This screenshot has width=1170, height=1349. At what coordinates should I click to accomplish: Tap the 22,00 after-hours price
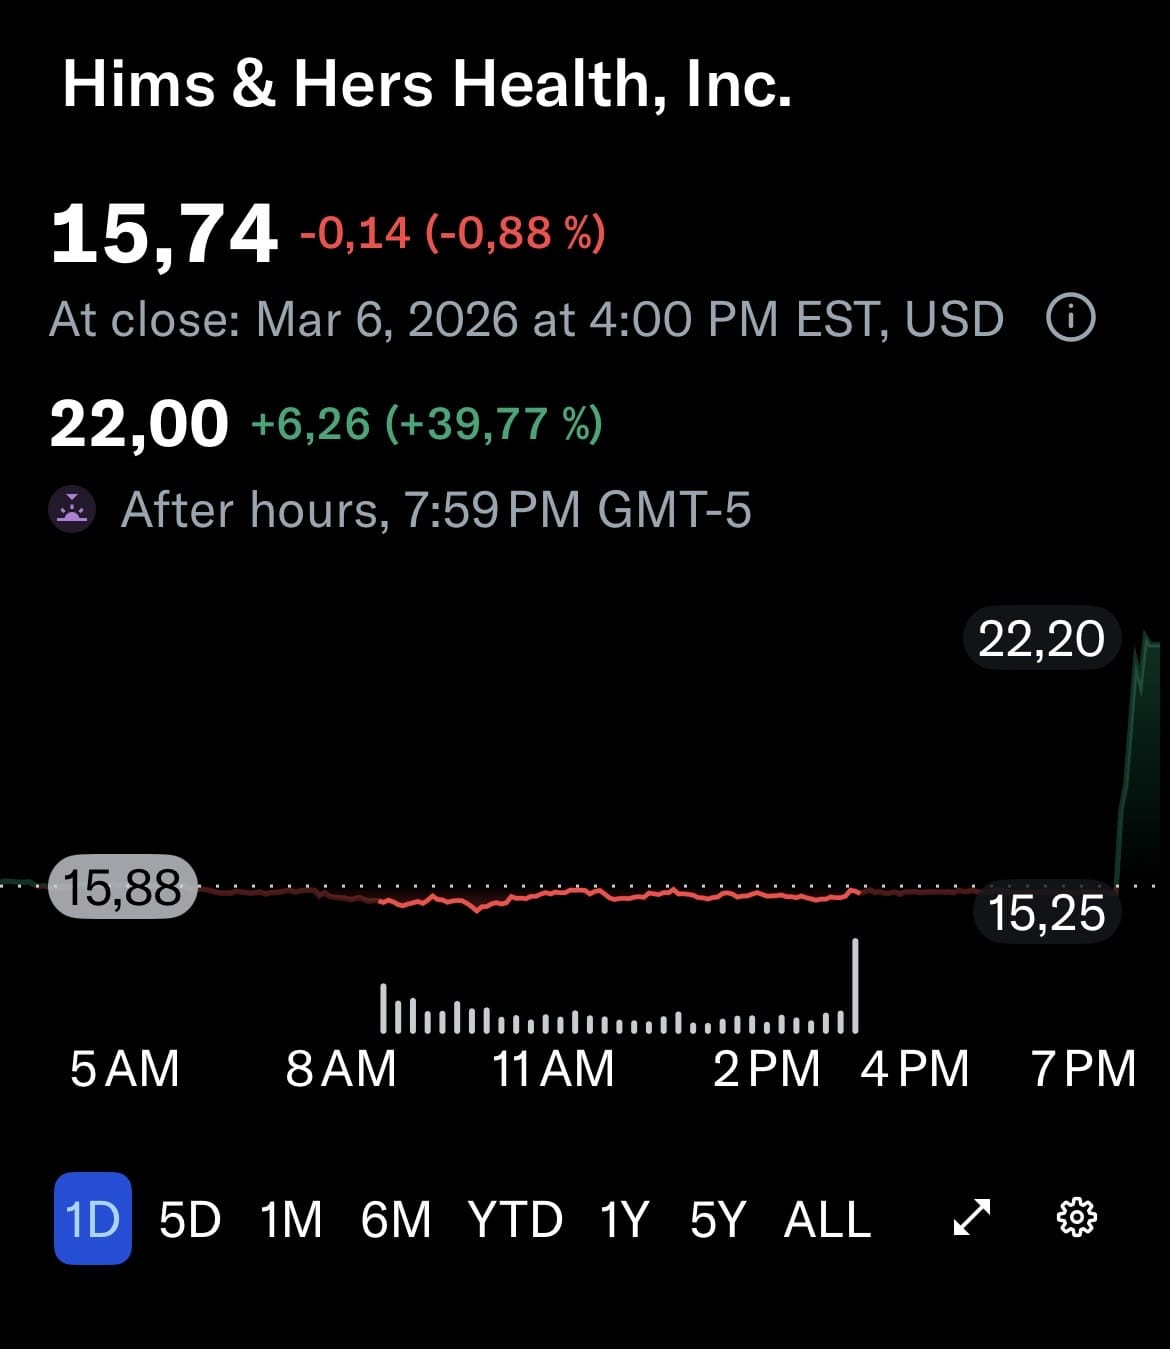tap(139, 424)
